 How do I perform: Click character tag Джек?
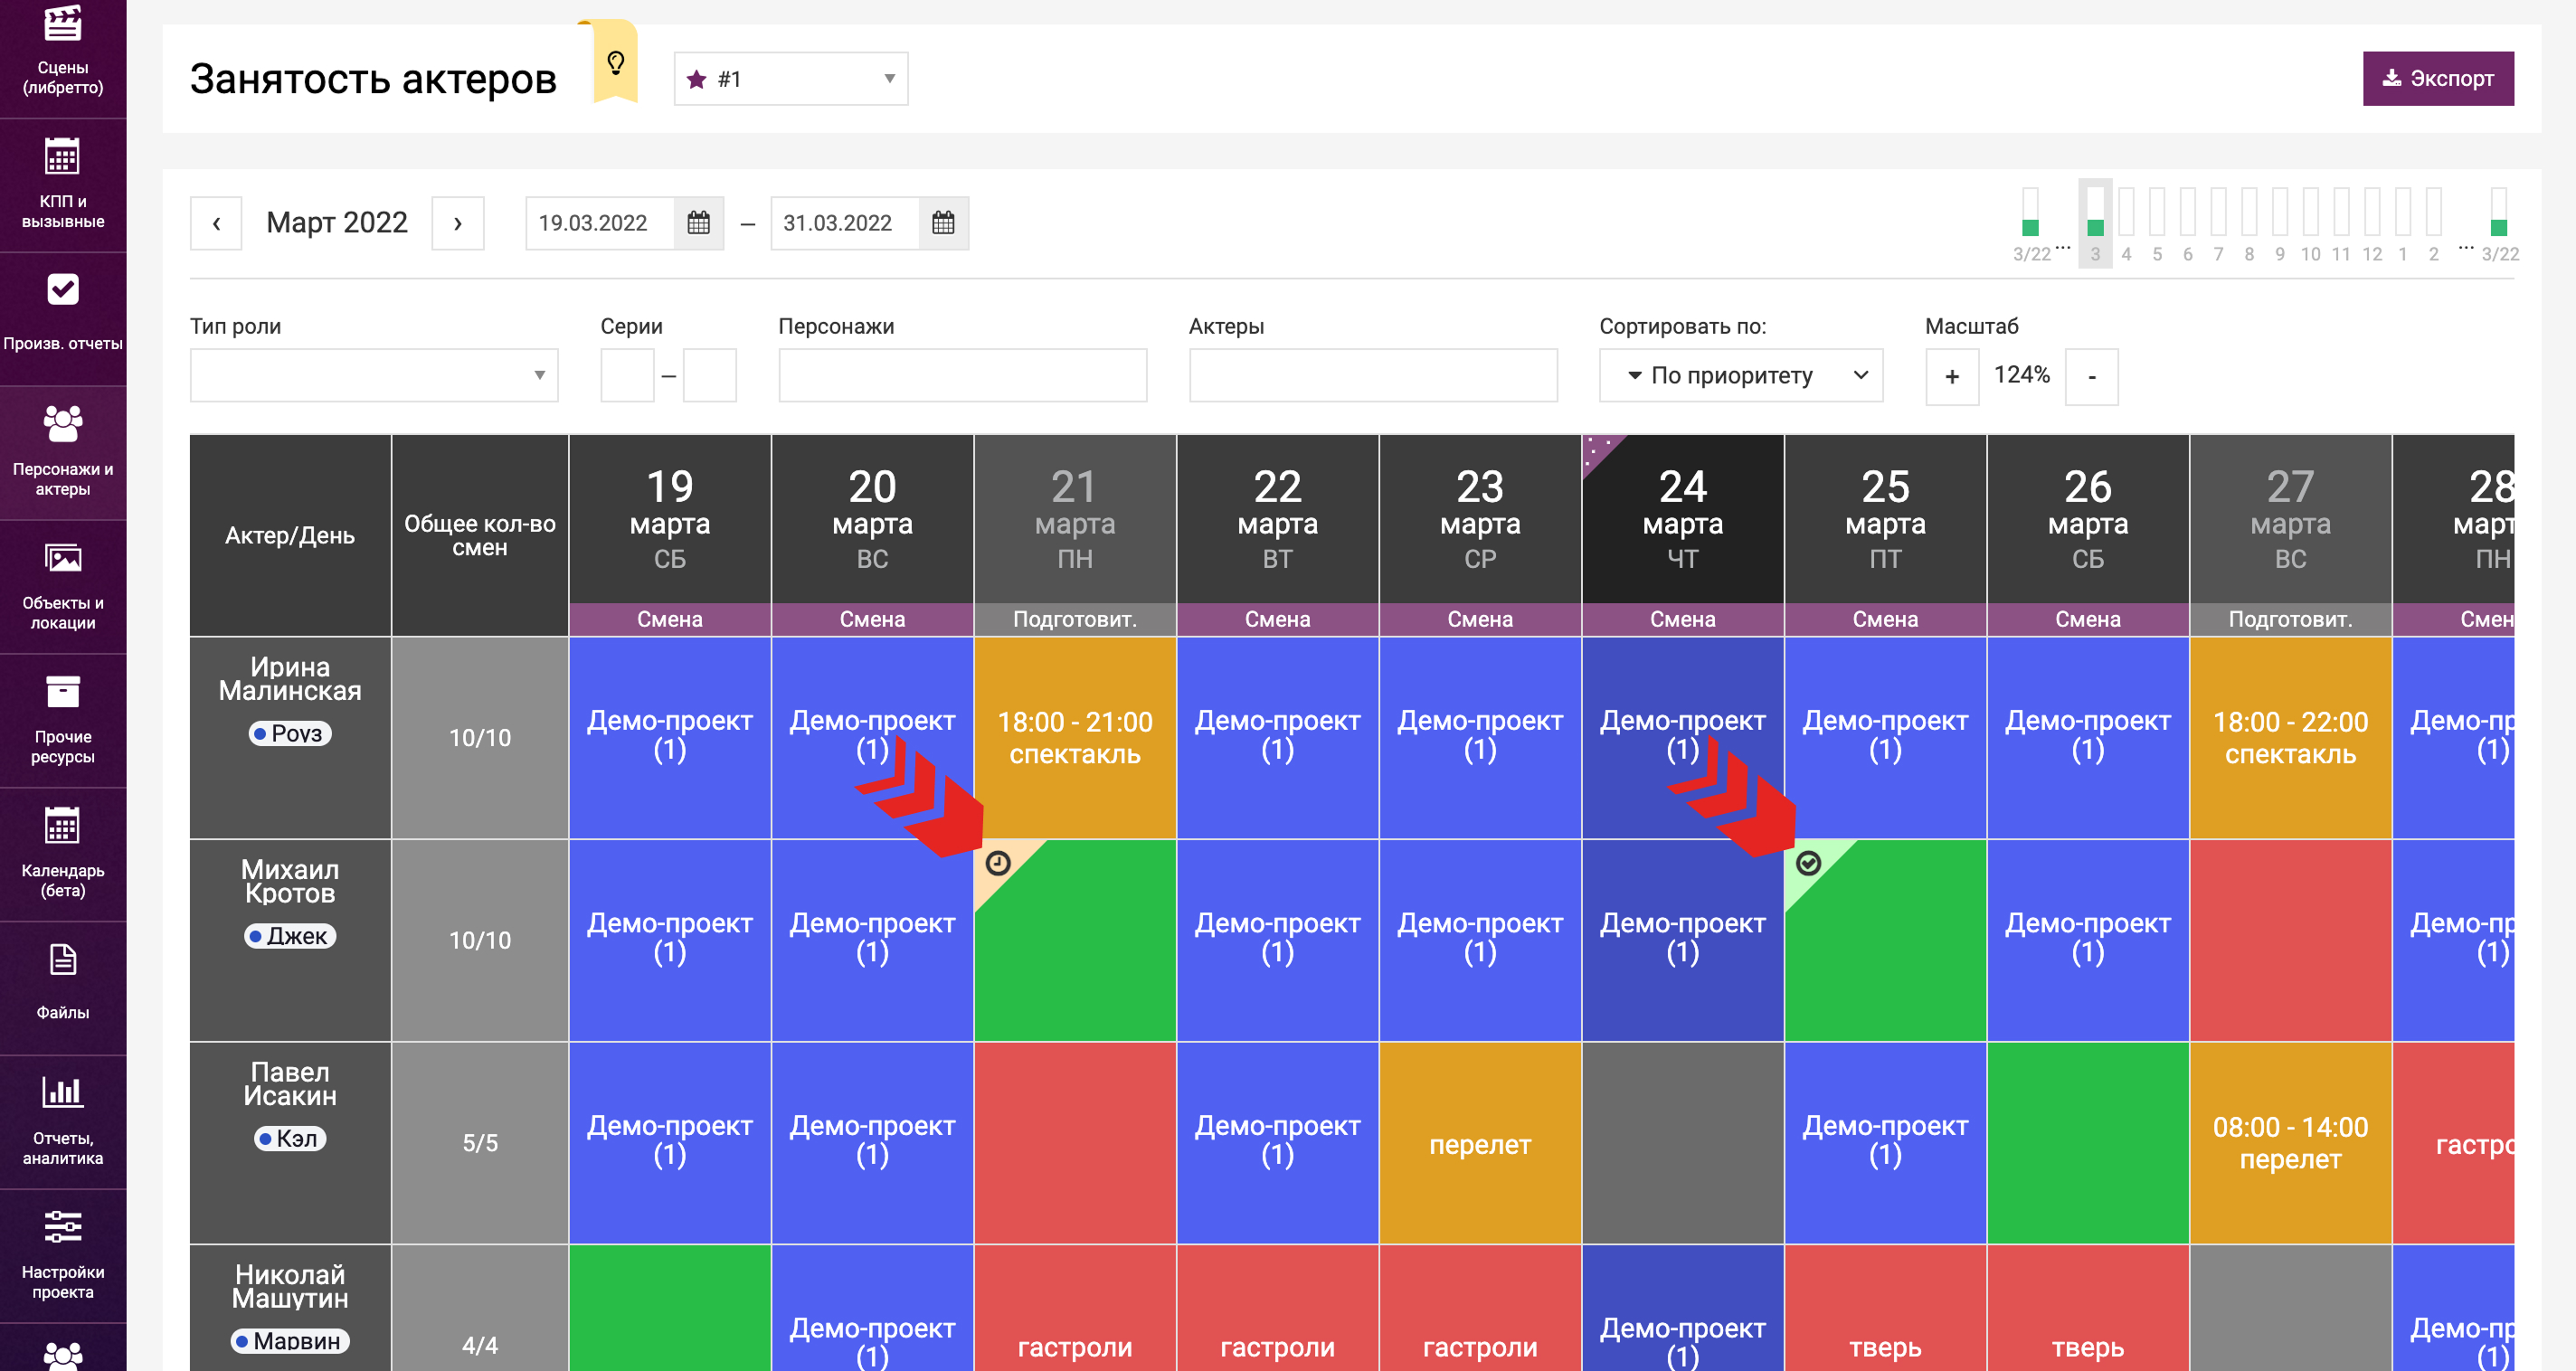coord(290,936)
